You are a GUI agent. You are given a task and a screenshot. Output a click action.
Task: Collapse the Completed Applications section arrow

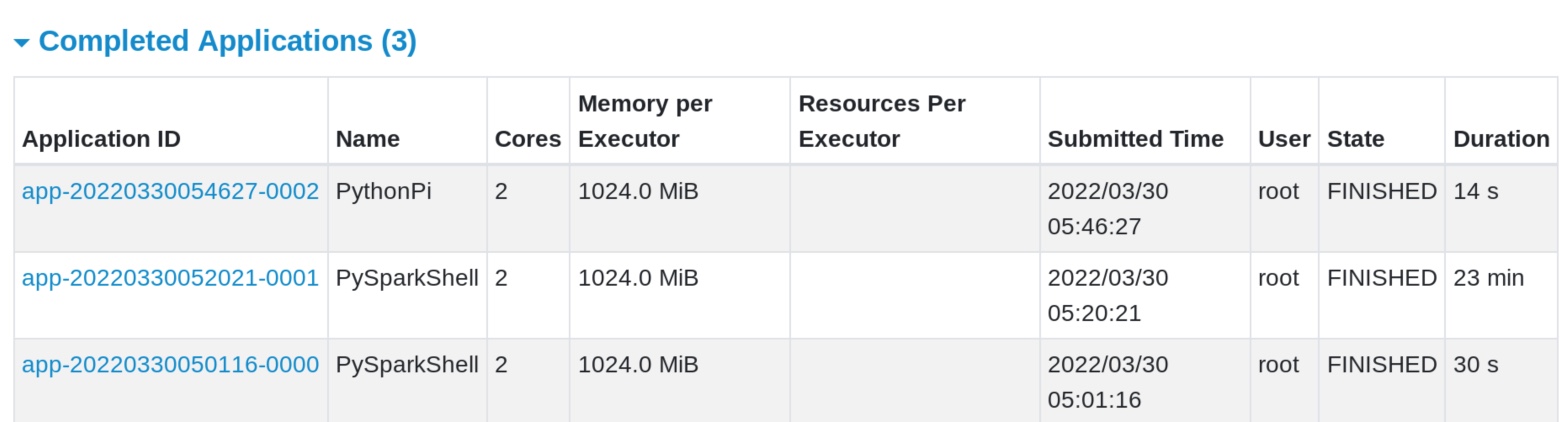pos(22,43)
